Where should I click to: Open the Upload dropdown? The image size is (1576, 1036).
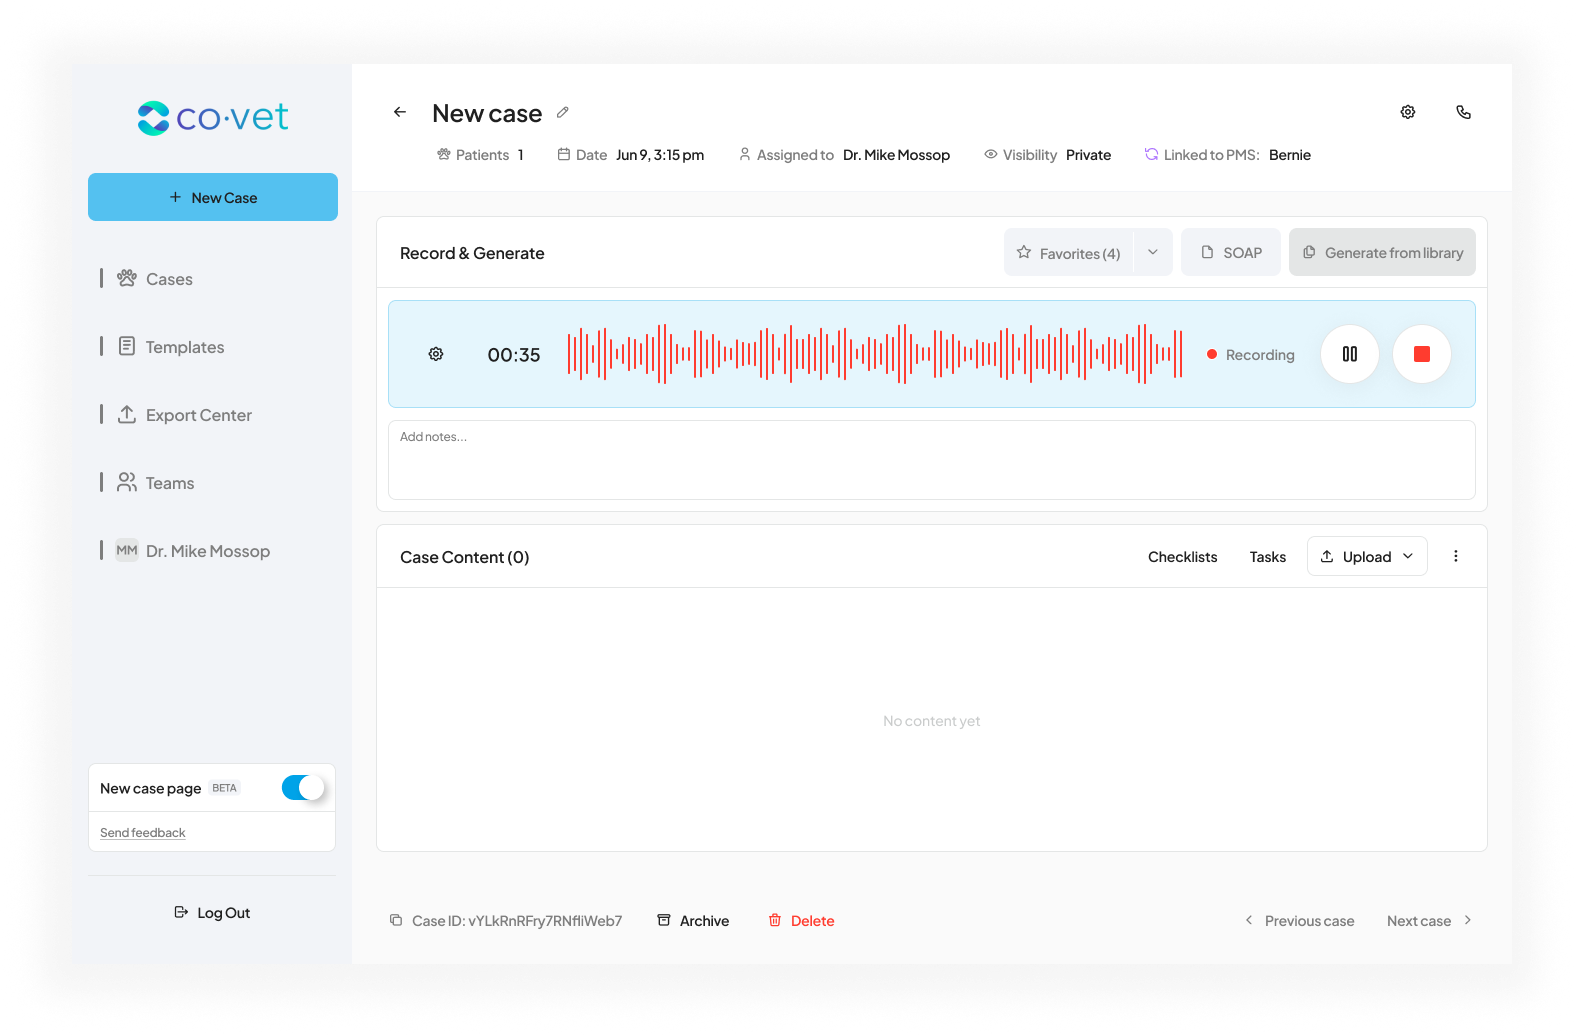(1367, 556)
